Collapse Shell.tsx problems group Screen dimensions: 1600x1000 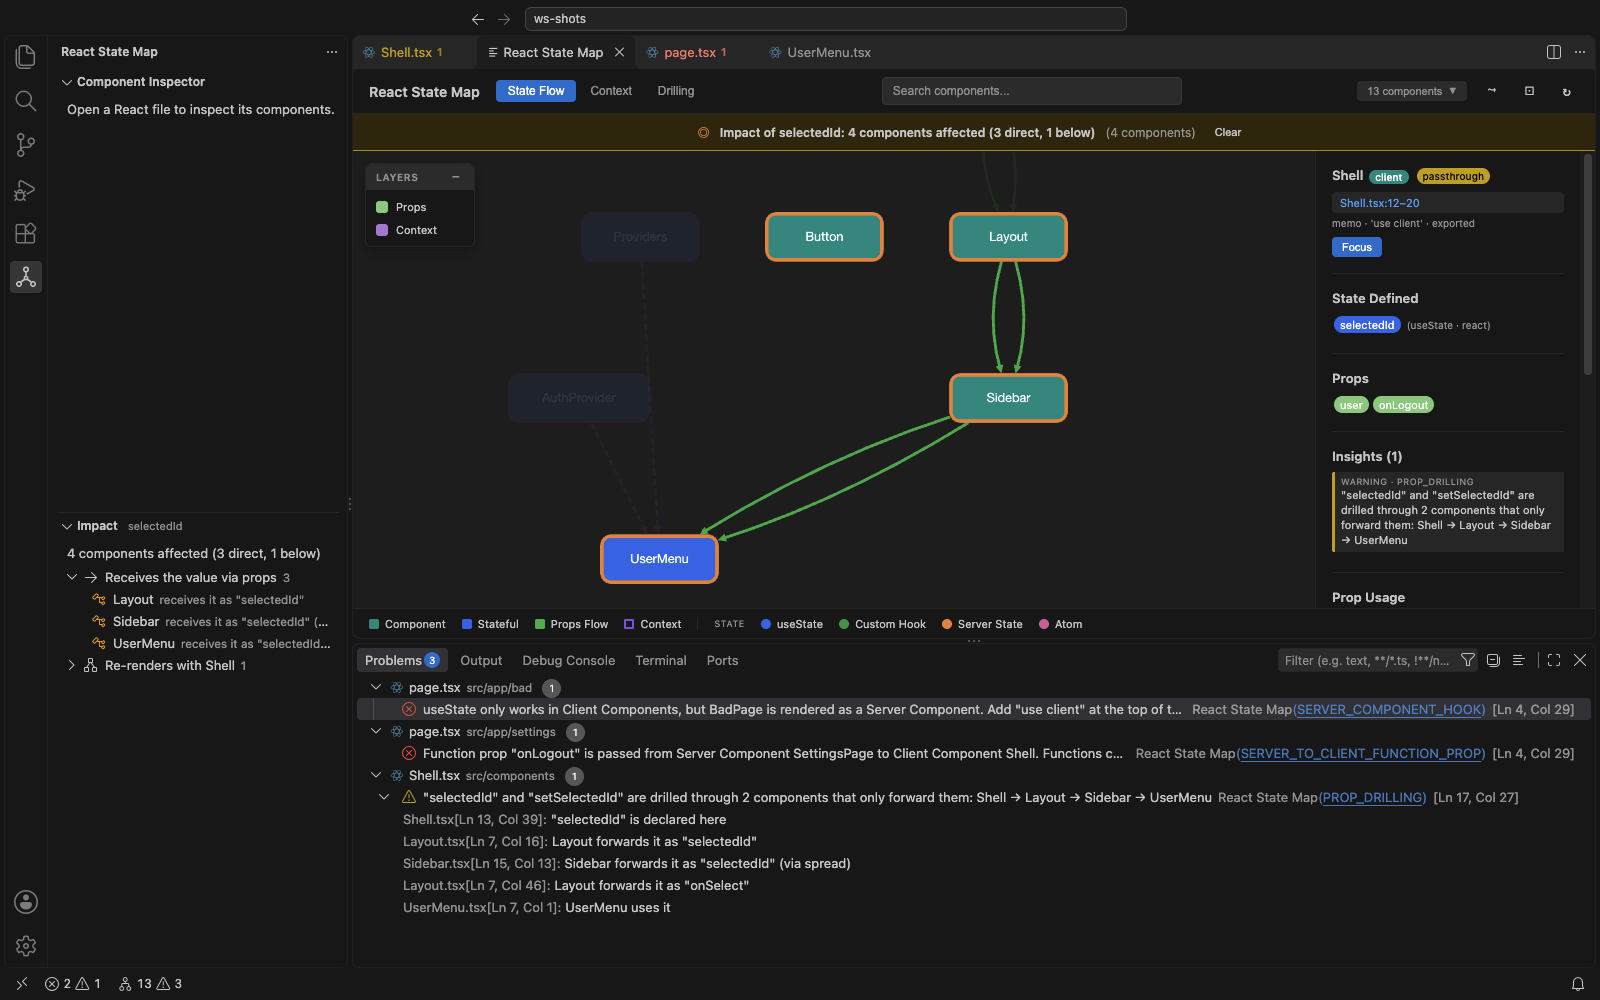point(376,775)
